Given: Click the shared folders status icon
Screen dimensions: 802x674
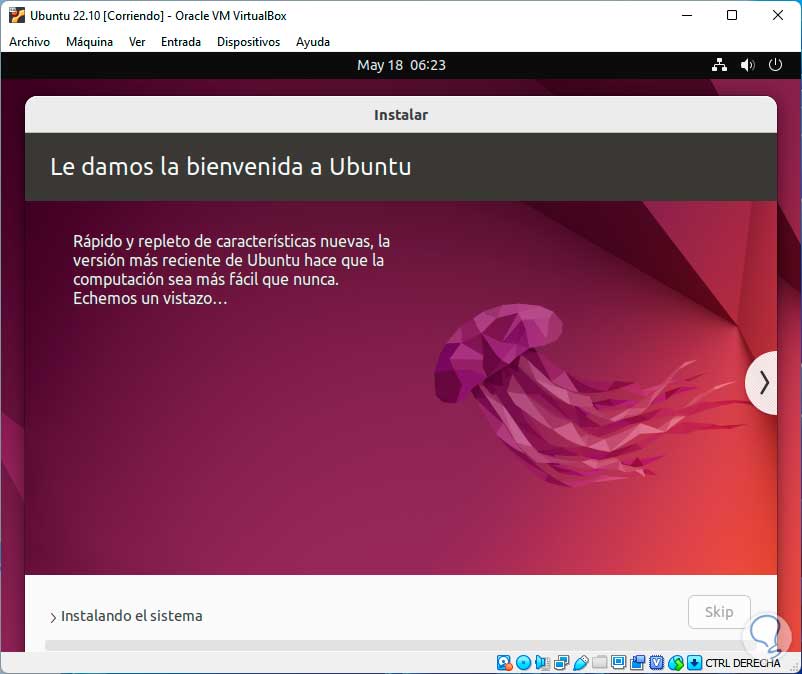Looking at the screenshot, I should [599, 663].
